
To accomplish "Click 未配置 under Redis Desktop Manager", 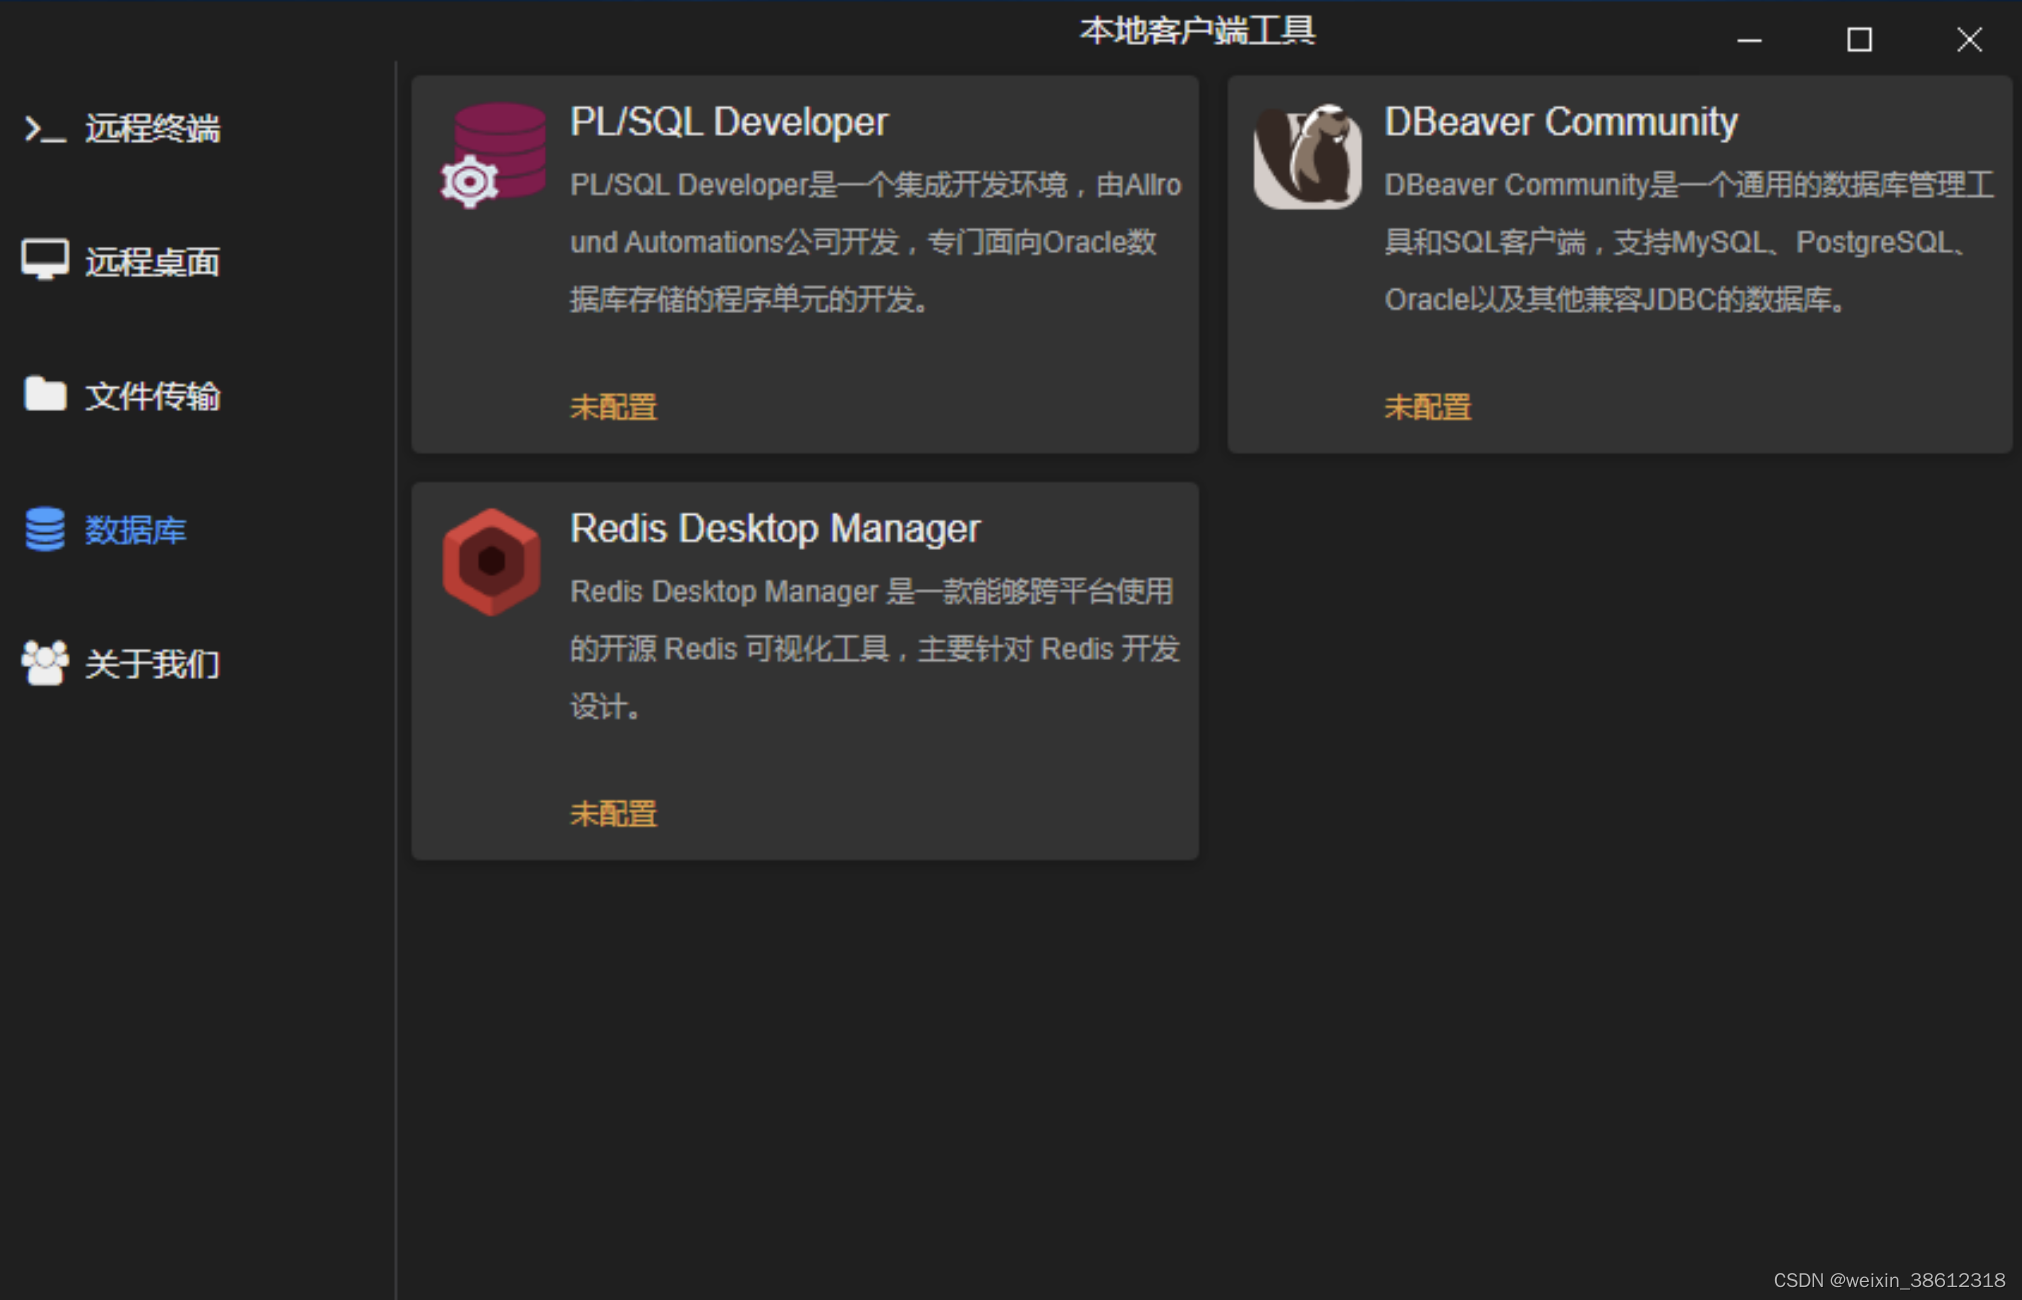I will coord(613,813).
